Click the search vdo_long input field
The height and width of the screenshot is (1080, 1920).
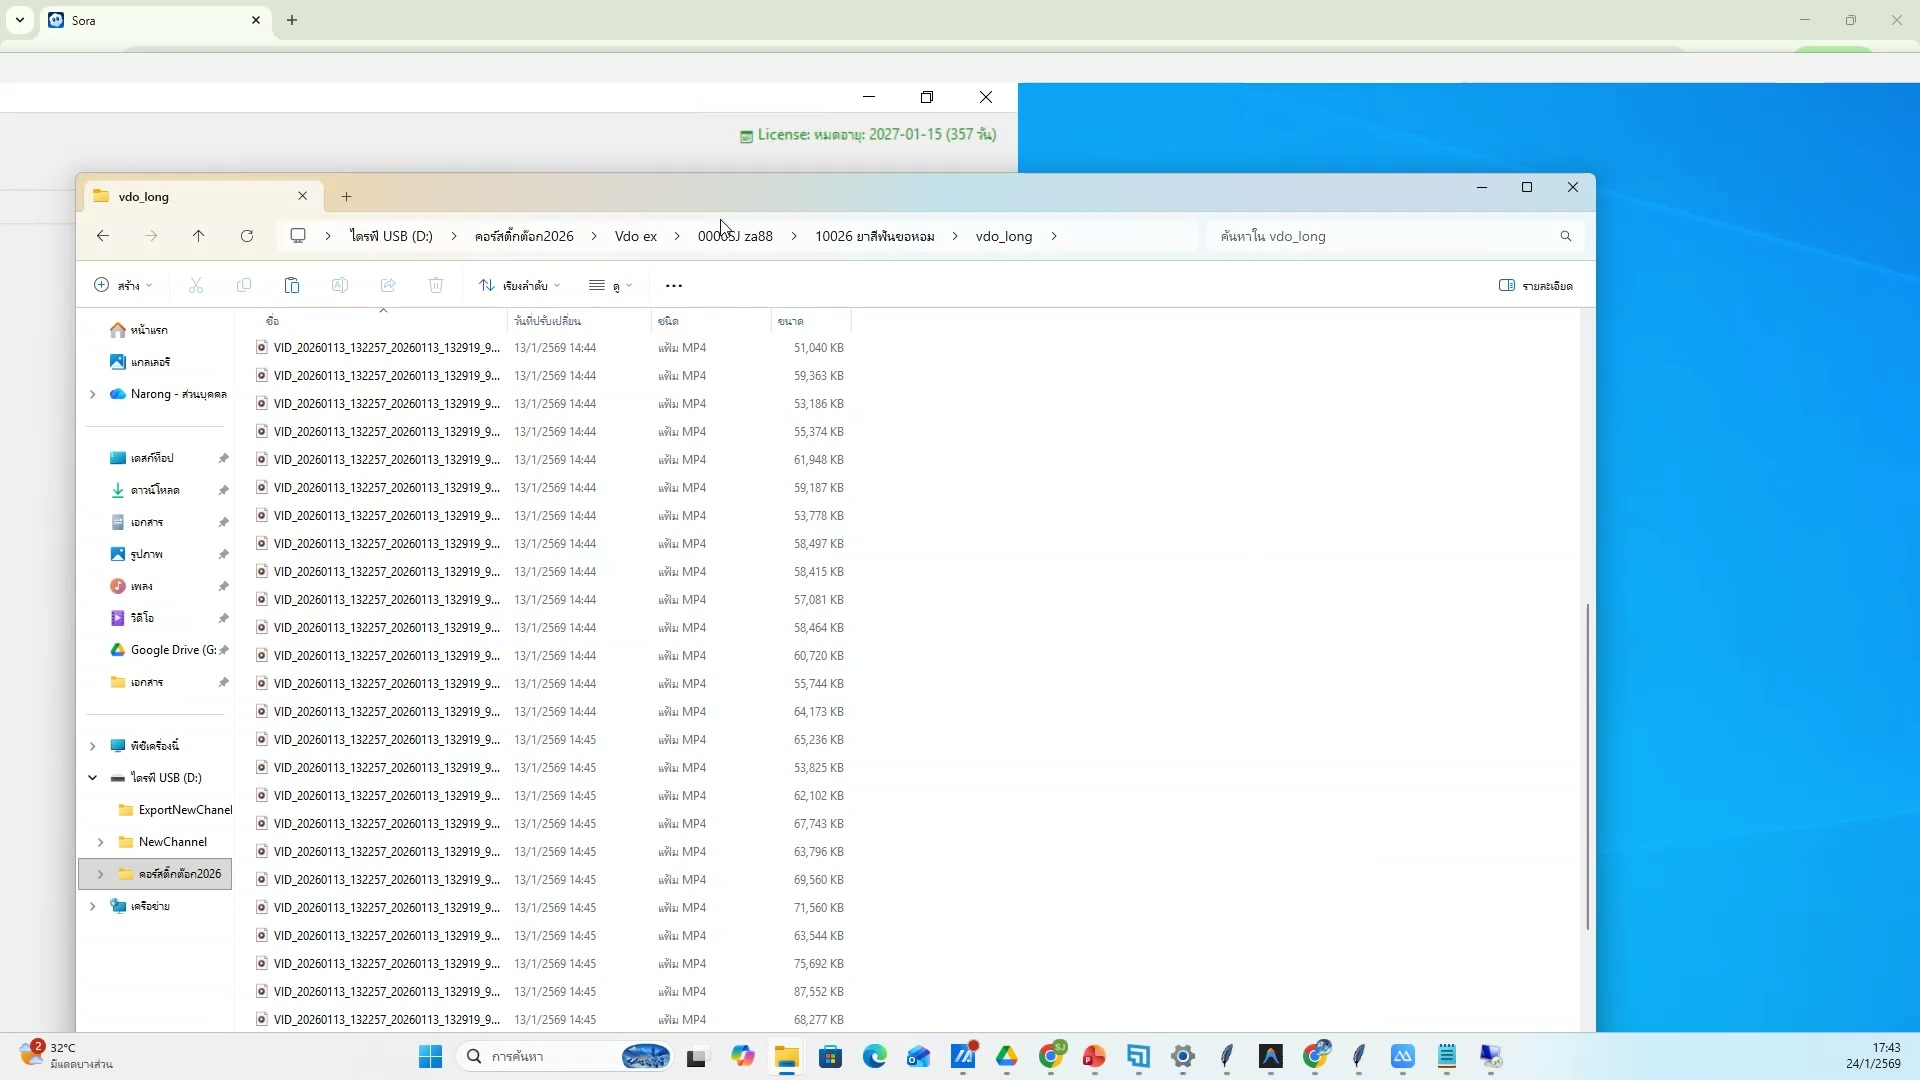(1380, 236)
